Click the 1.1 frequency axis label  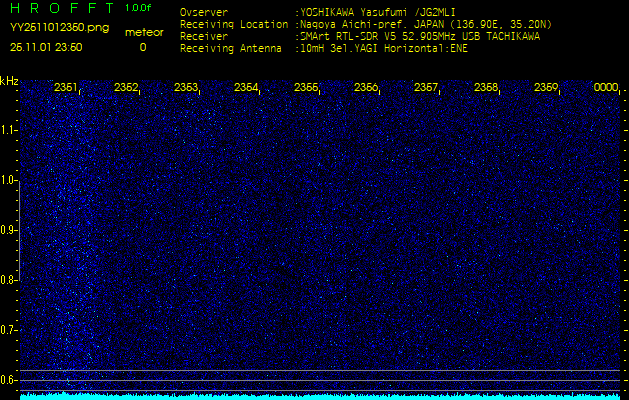point(9,130)
